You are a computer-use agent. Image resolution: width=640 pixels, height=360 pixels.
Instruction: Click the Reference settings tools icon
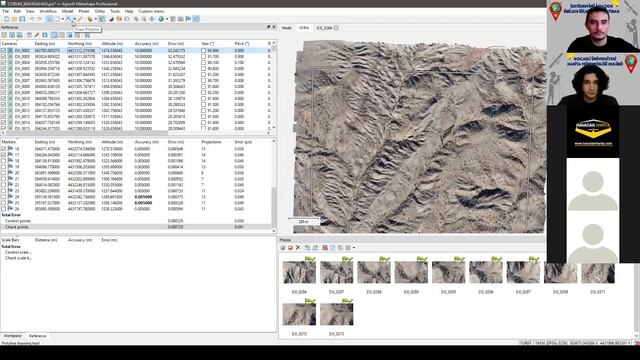click(x=87, y=35)
